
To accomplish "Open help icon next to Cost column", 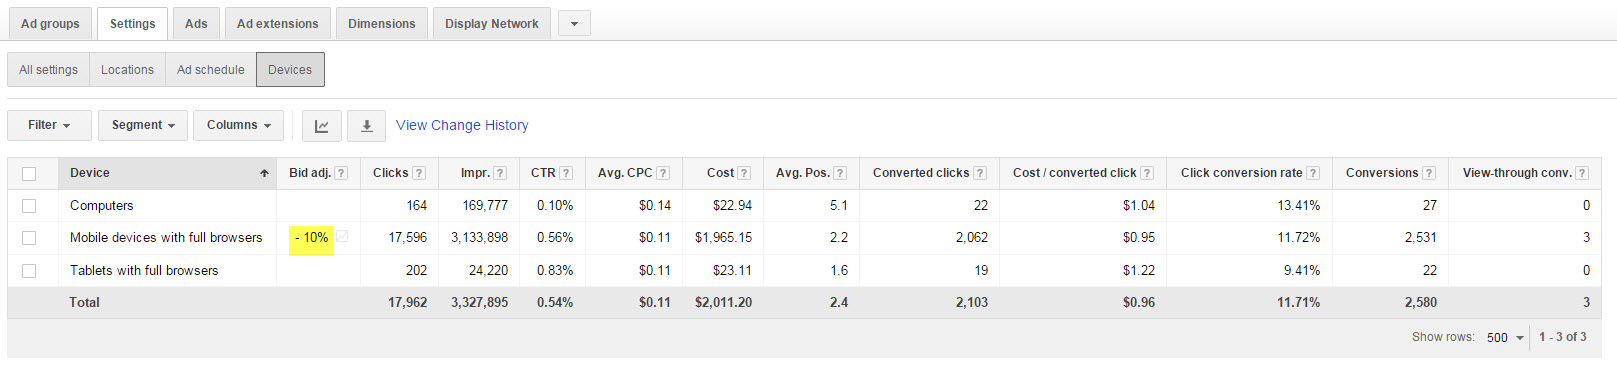I will [744, 173].
